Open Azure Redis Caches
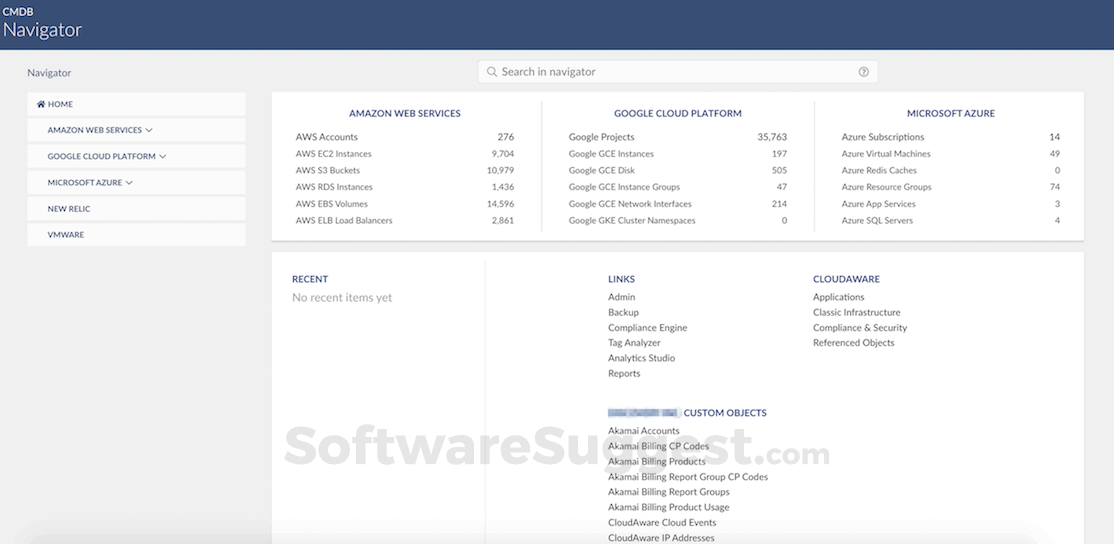This screenshot has width=1114, height=544. [x=879, y=170]
